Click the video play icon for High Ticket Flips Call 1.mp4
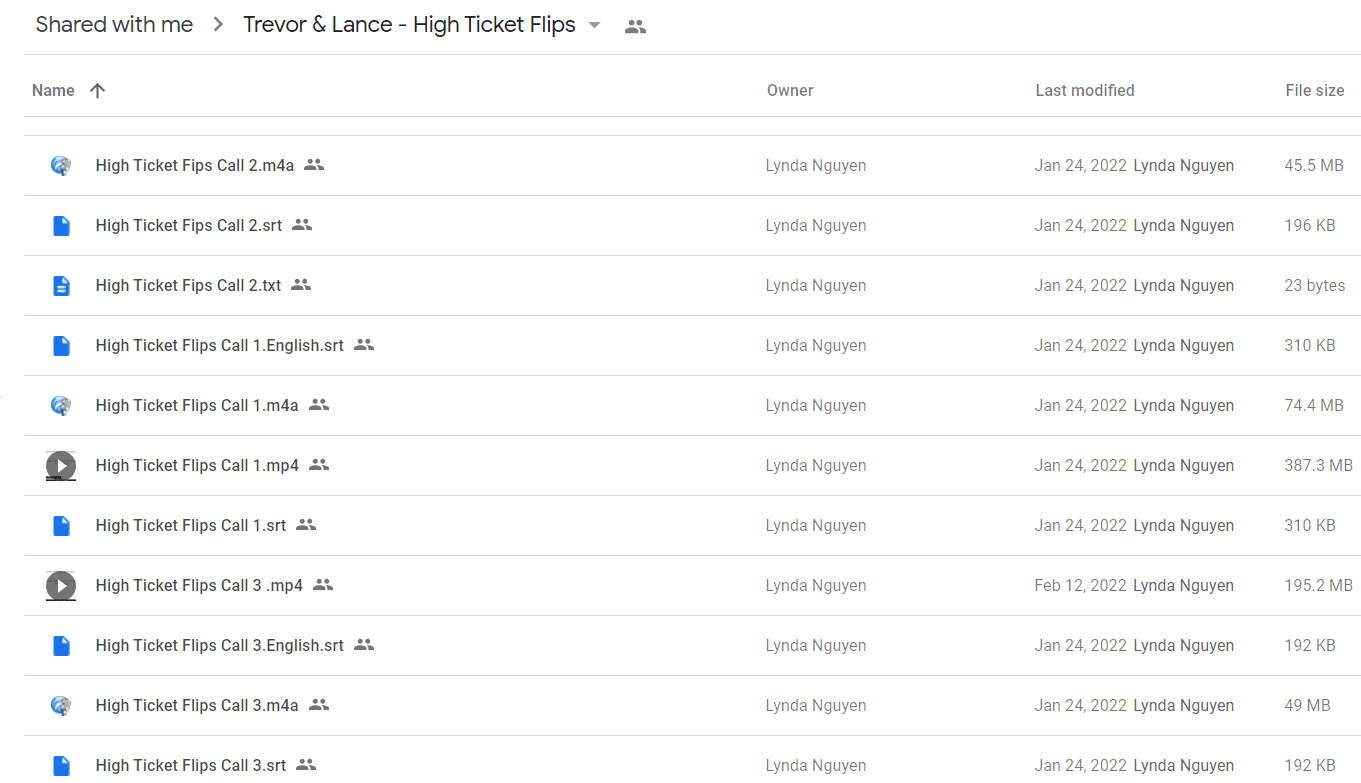This screenshot has width=1361, height=783. [61, 466]
